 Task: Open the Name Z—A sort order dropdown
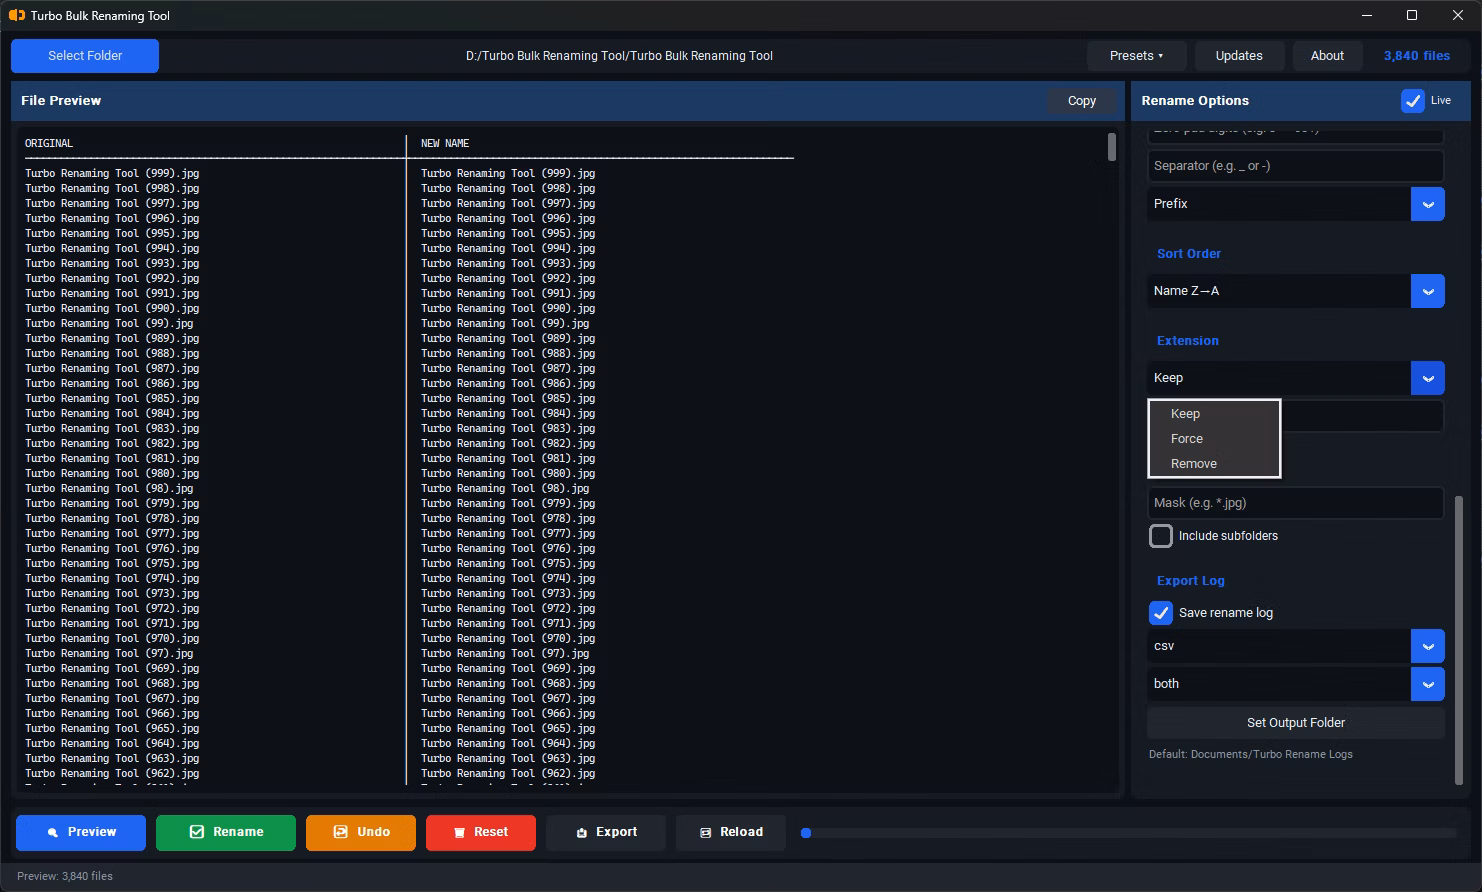(1428, 291)
